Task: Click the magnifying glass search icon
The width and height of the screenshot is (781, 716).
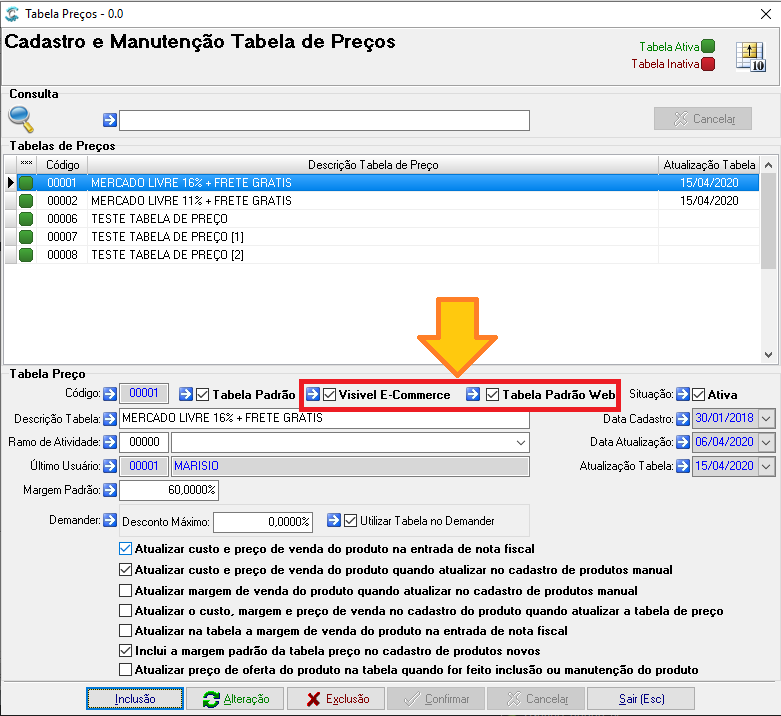Action: [20, 119]
